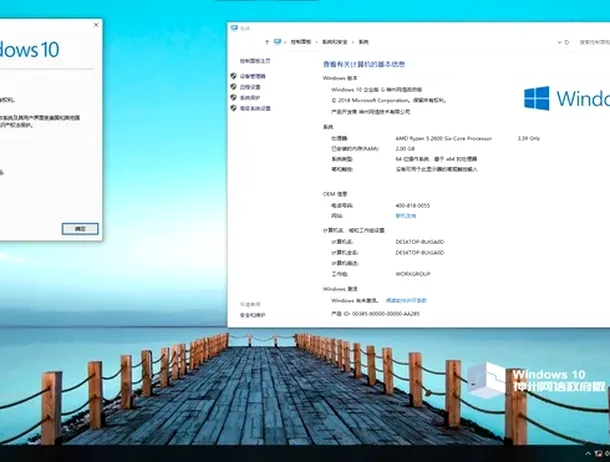
Task: Close the About Windows dialog
Action: click(x=96, y=25)
